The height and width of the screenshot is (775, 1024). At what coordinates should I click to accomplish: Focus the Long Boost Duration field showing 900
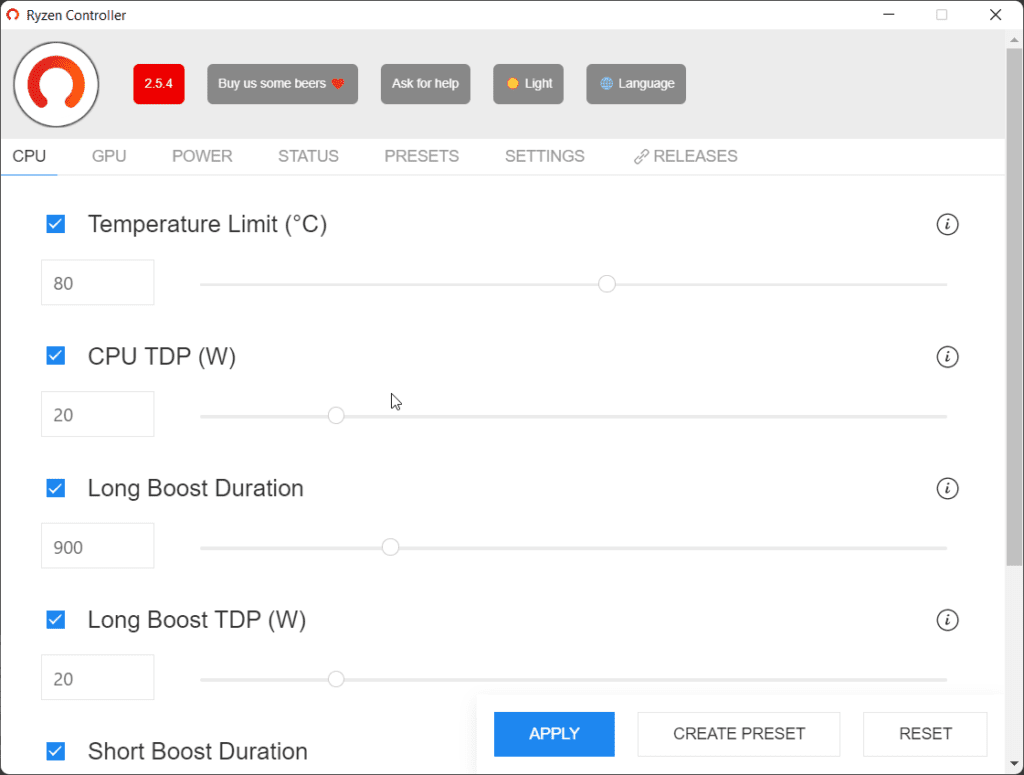(98, 546)
